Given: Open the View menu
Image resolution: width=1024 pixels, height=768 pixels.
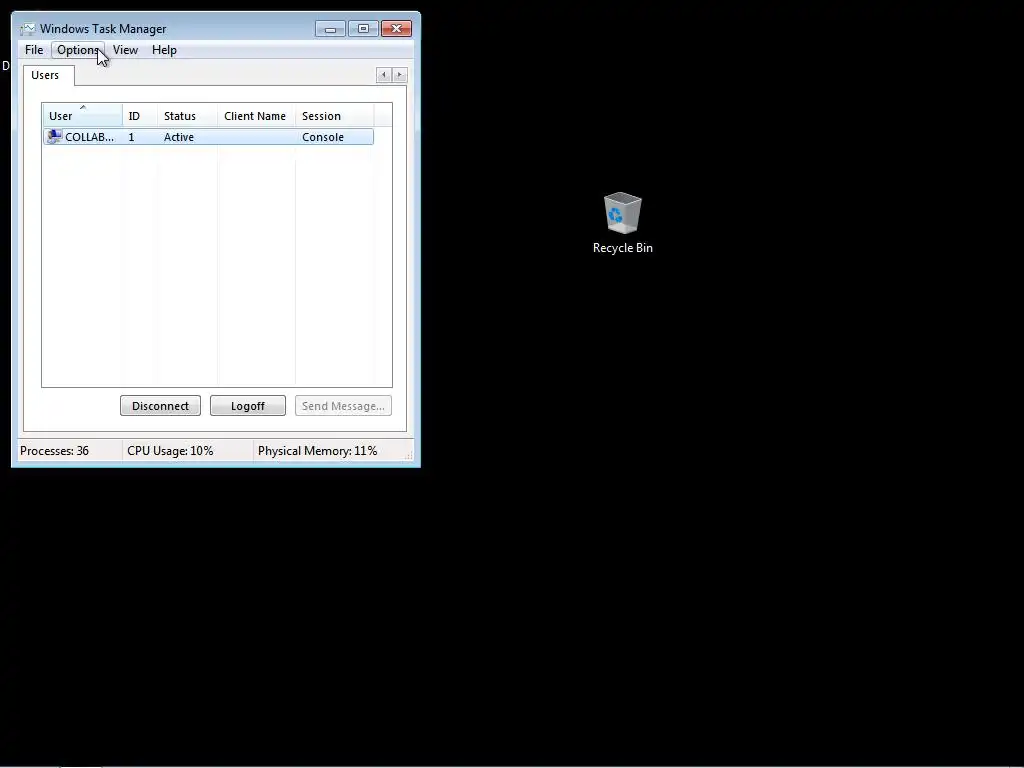Looking at the screenshot, I should (125, 50).
